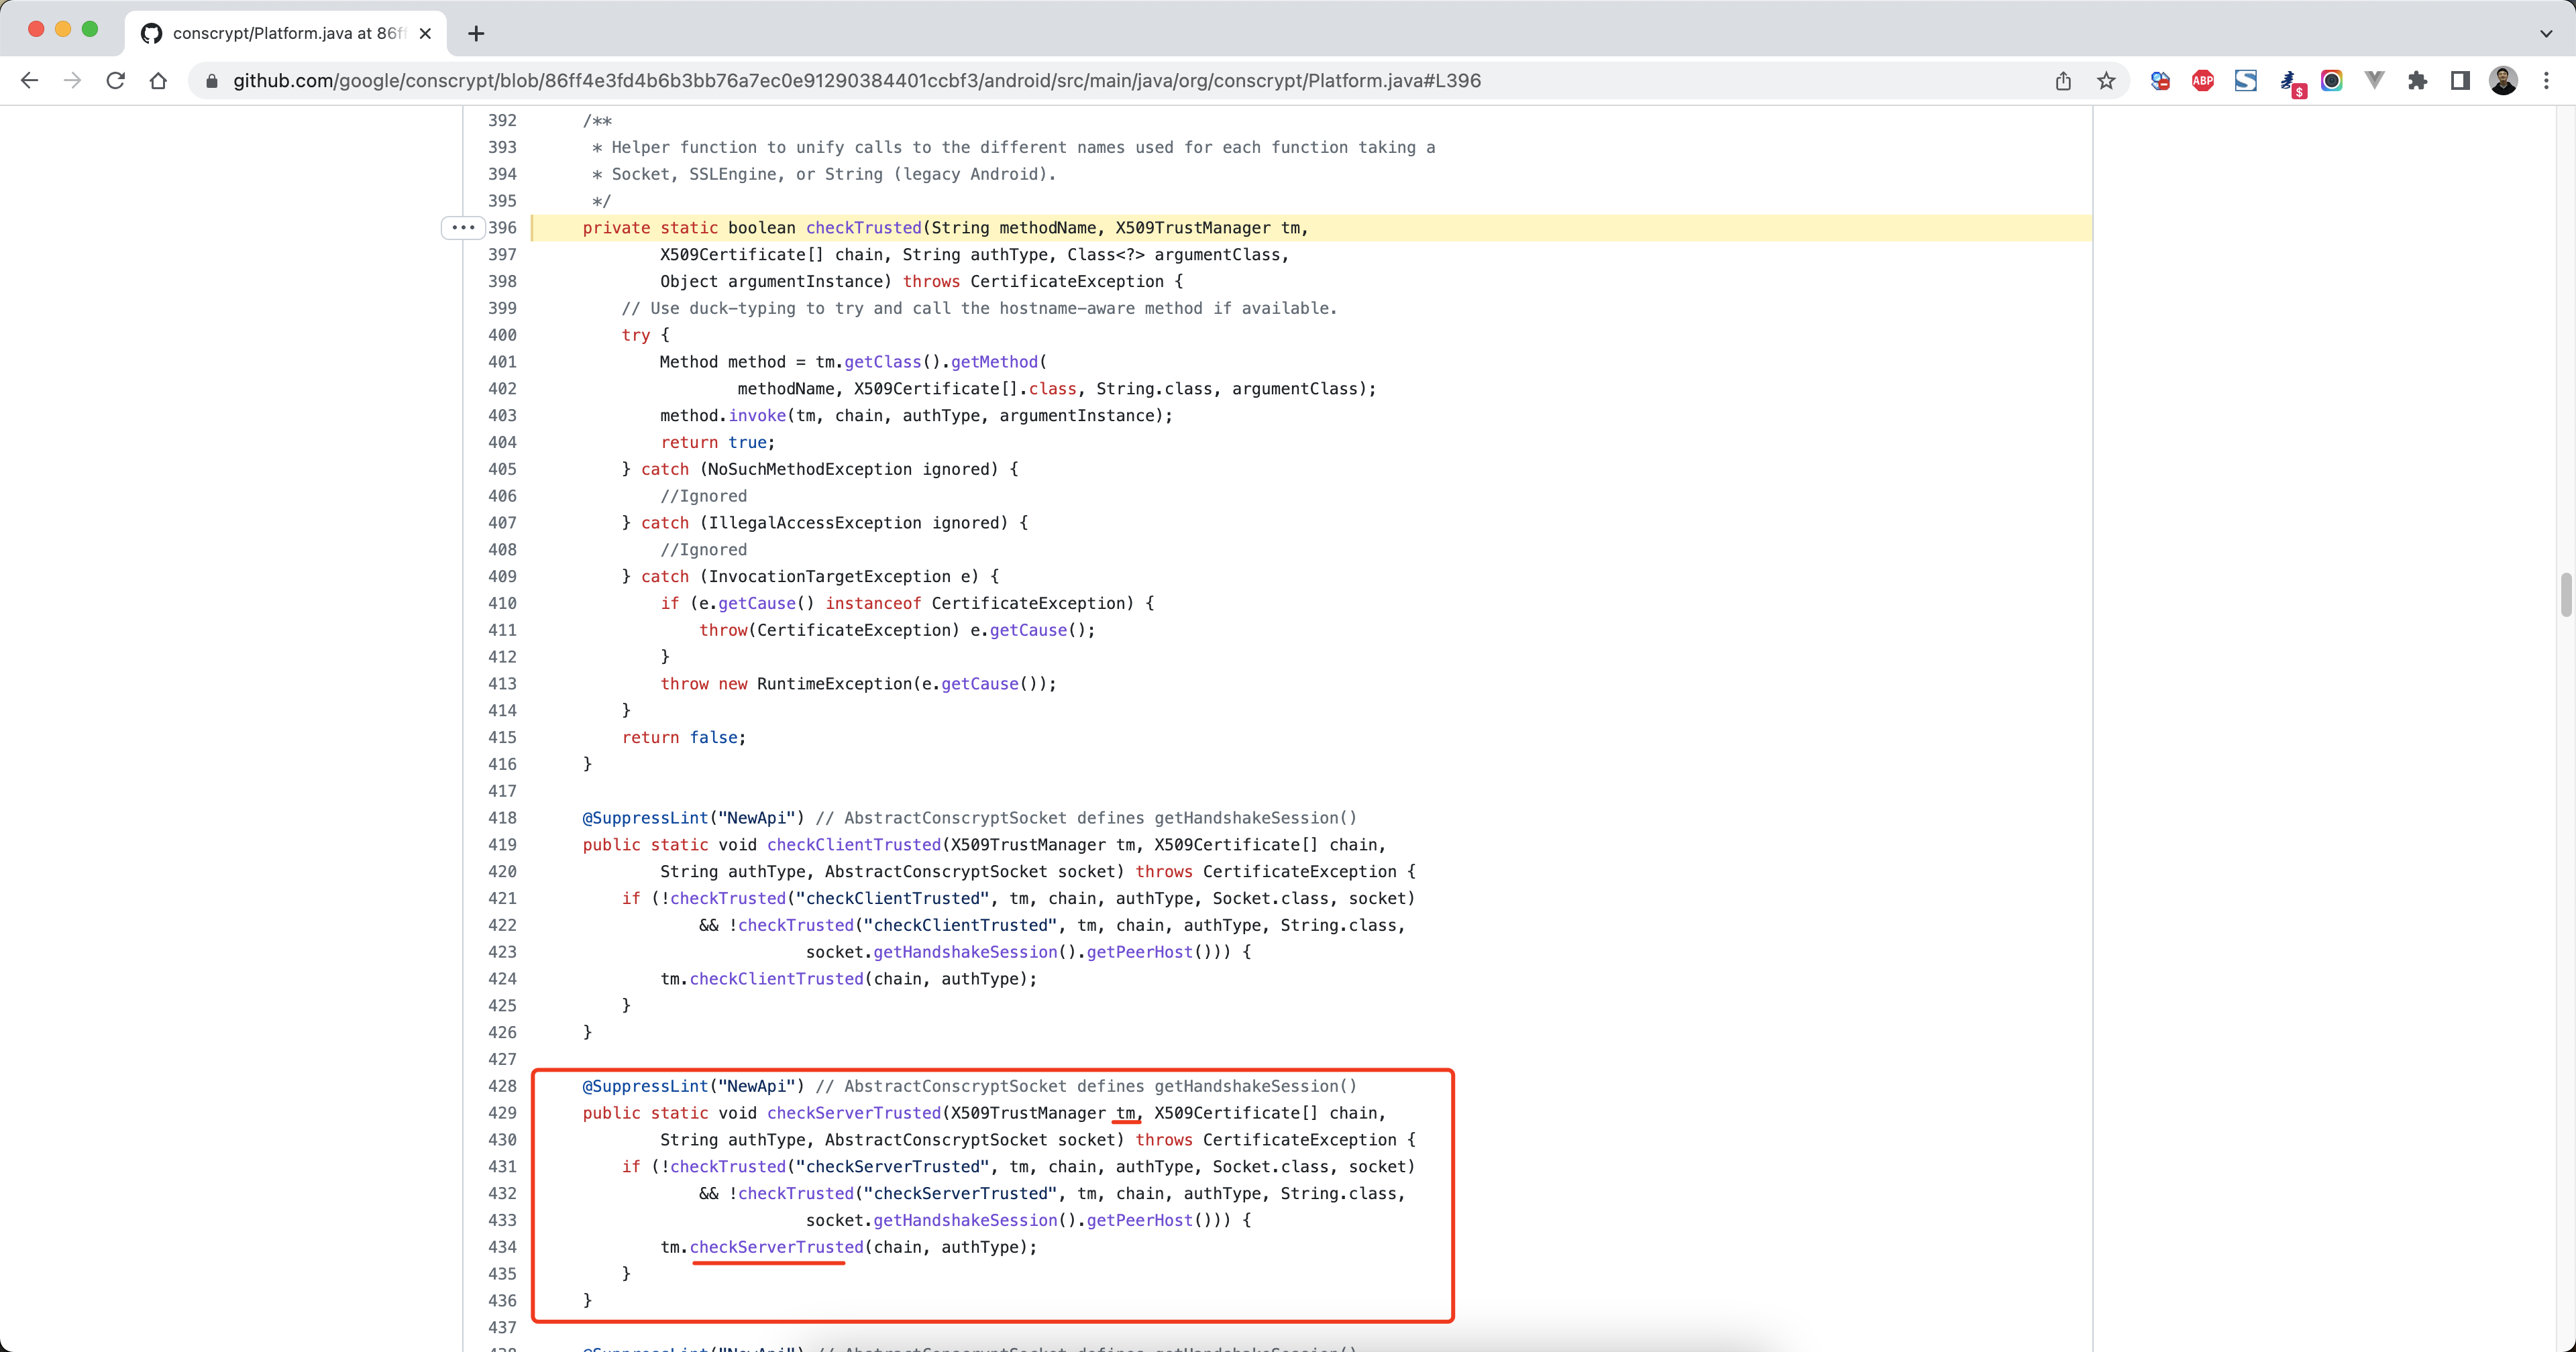
Task: Click getPeerHost on line 433
Action: 1140,1220
